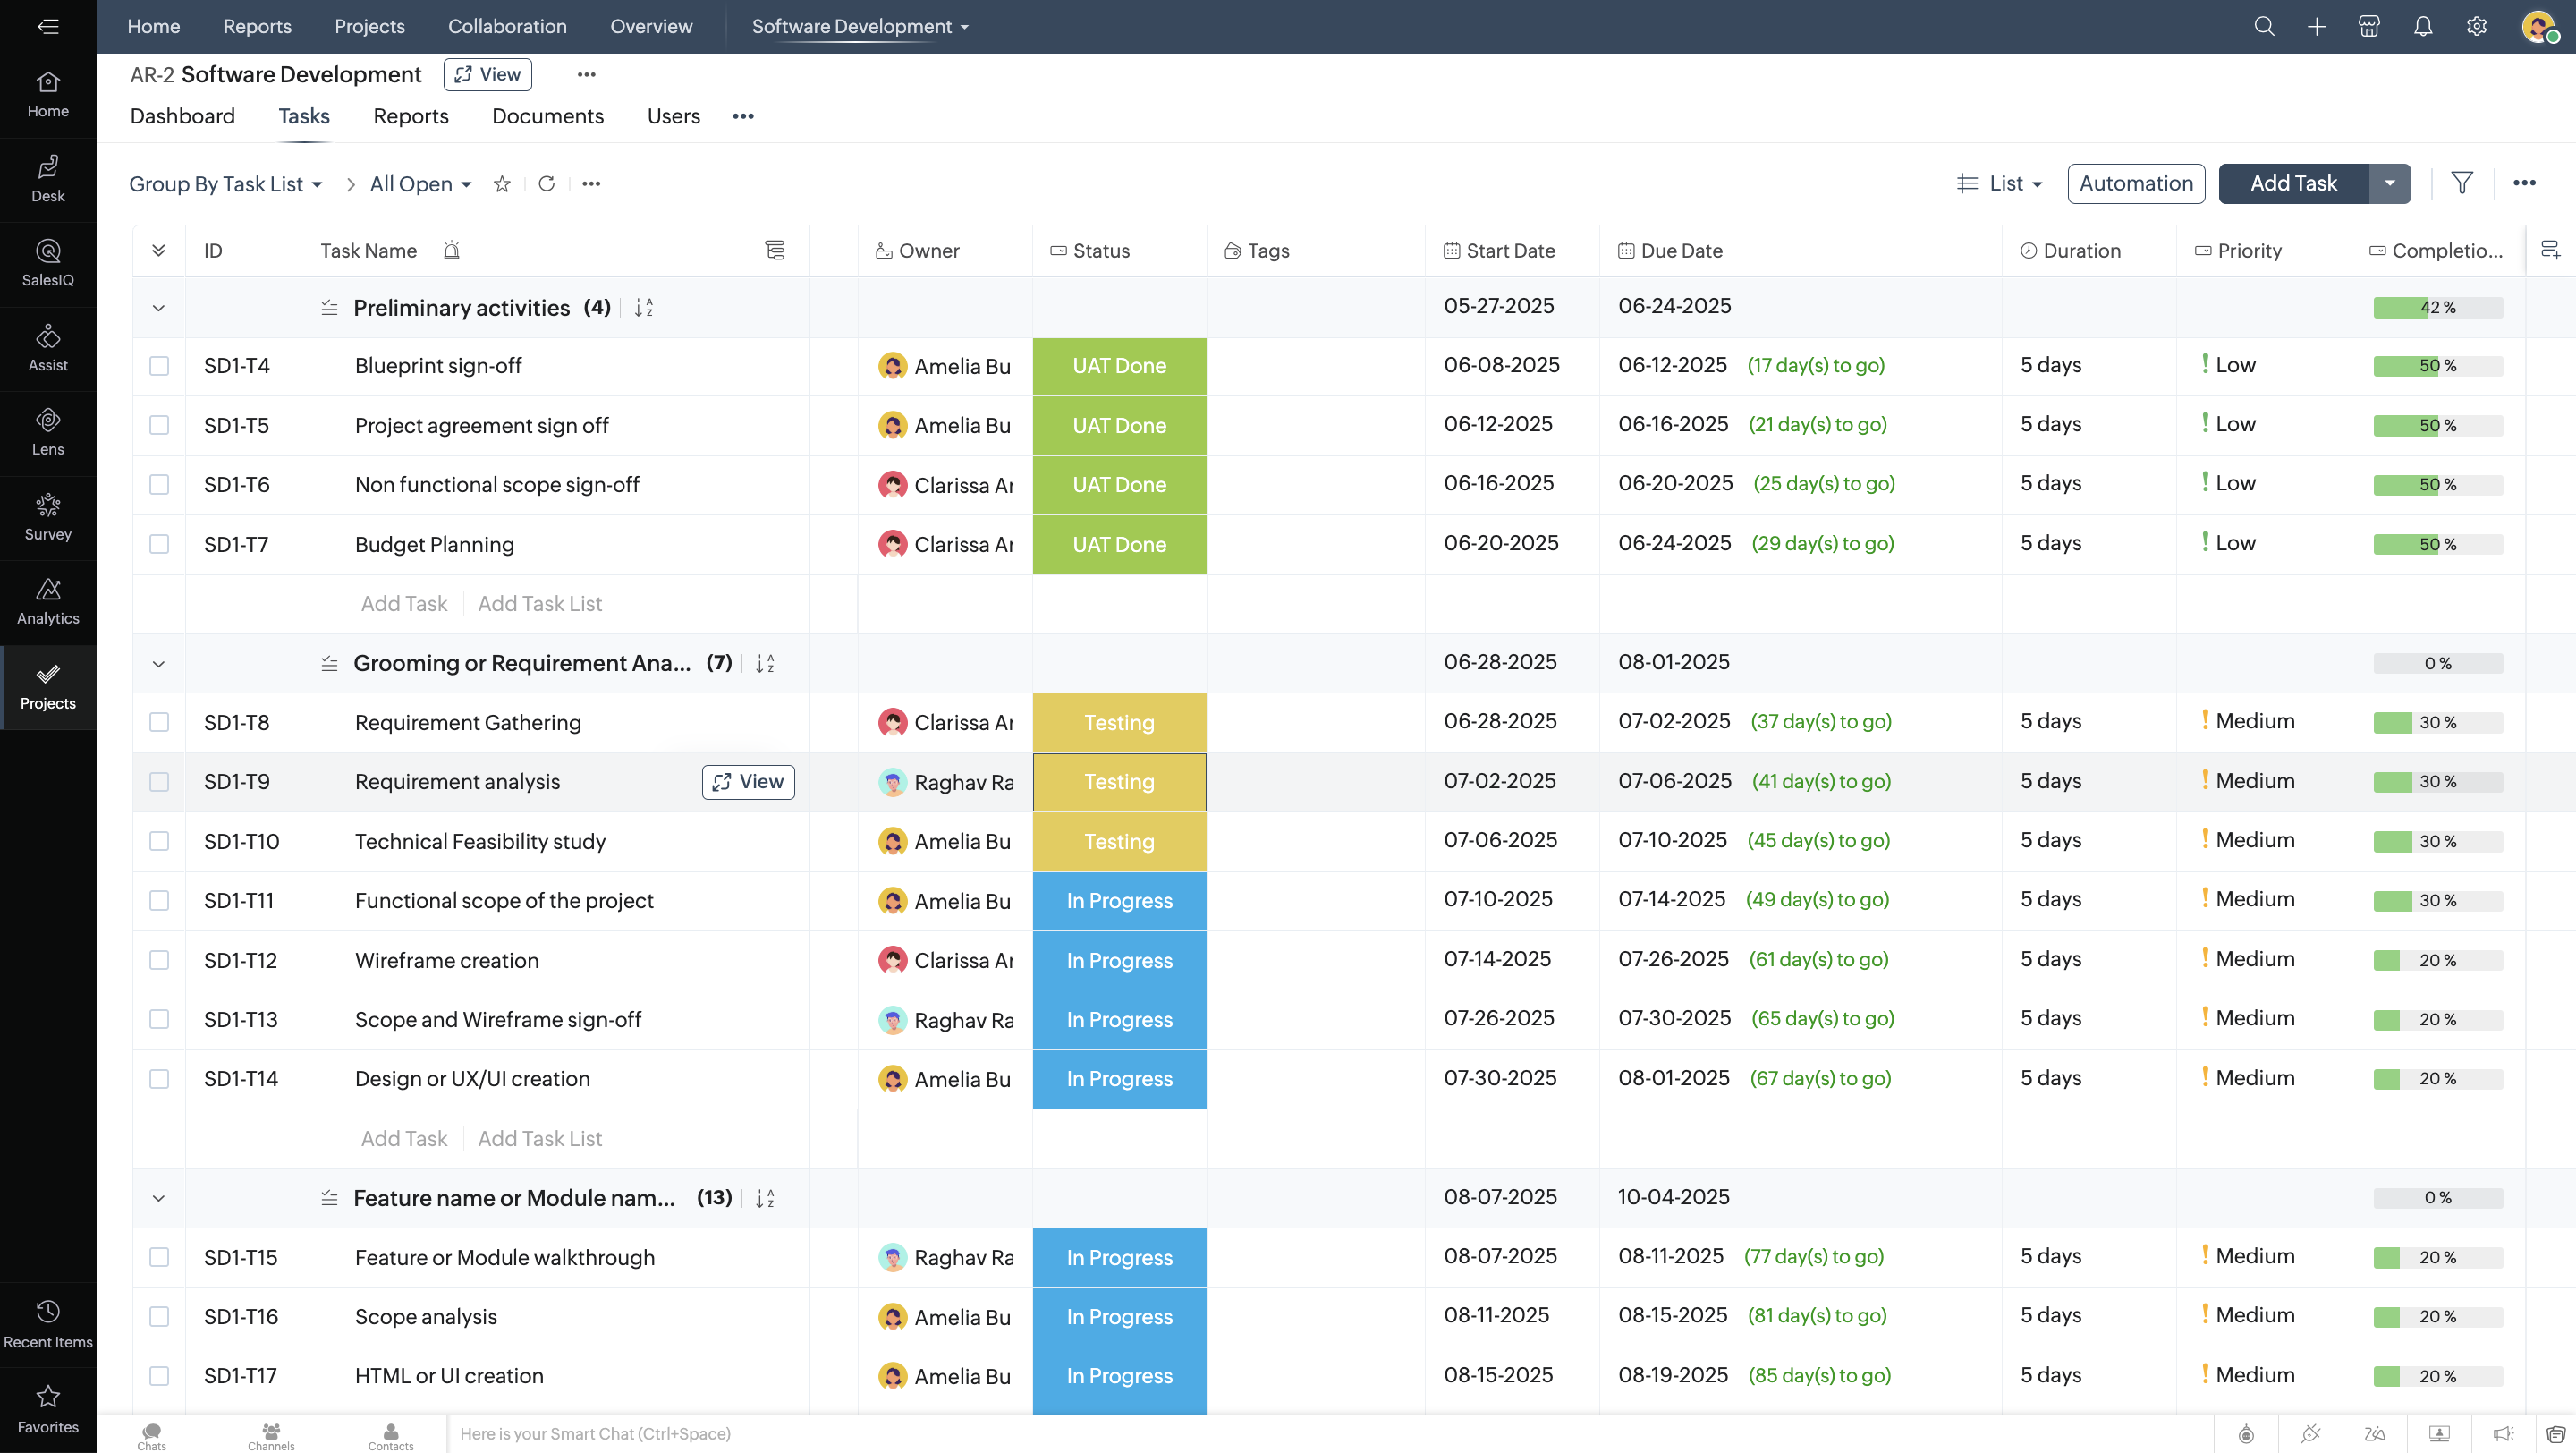The image size is (2576, 1453).
Task: Switch to the Documents tab
Action: click(547, 116)
